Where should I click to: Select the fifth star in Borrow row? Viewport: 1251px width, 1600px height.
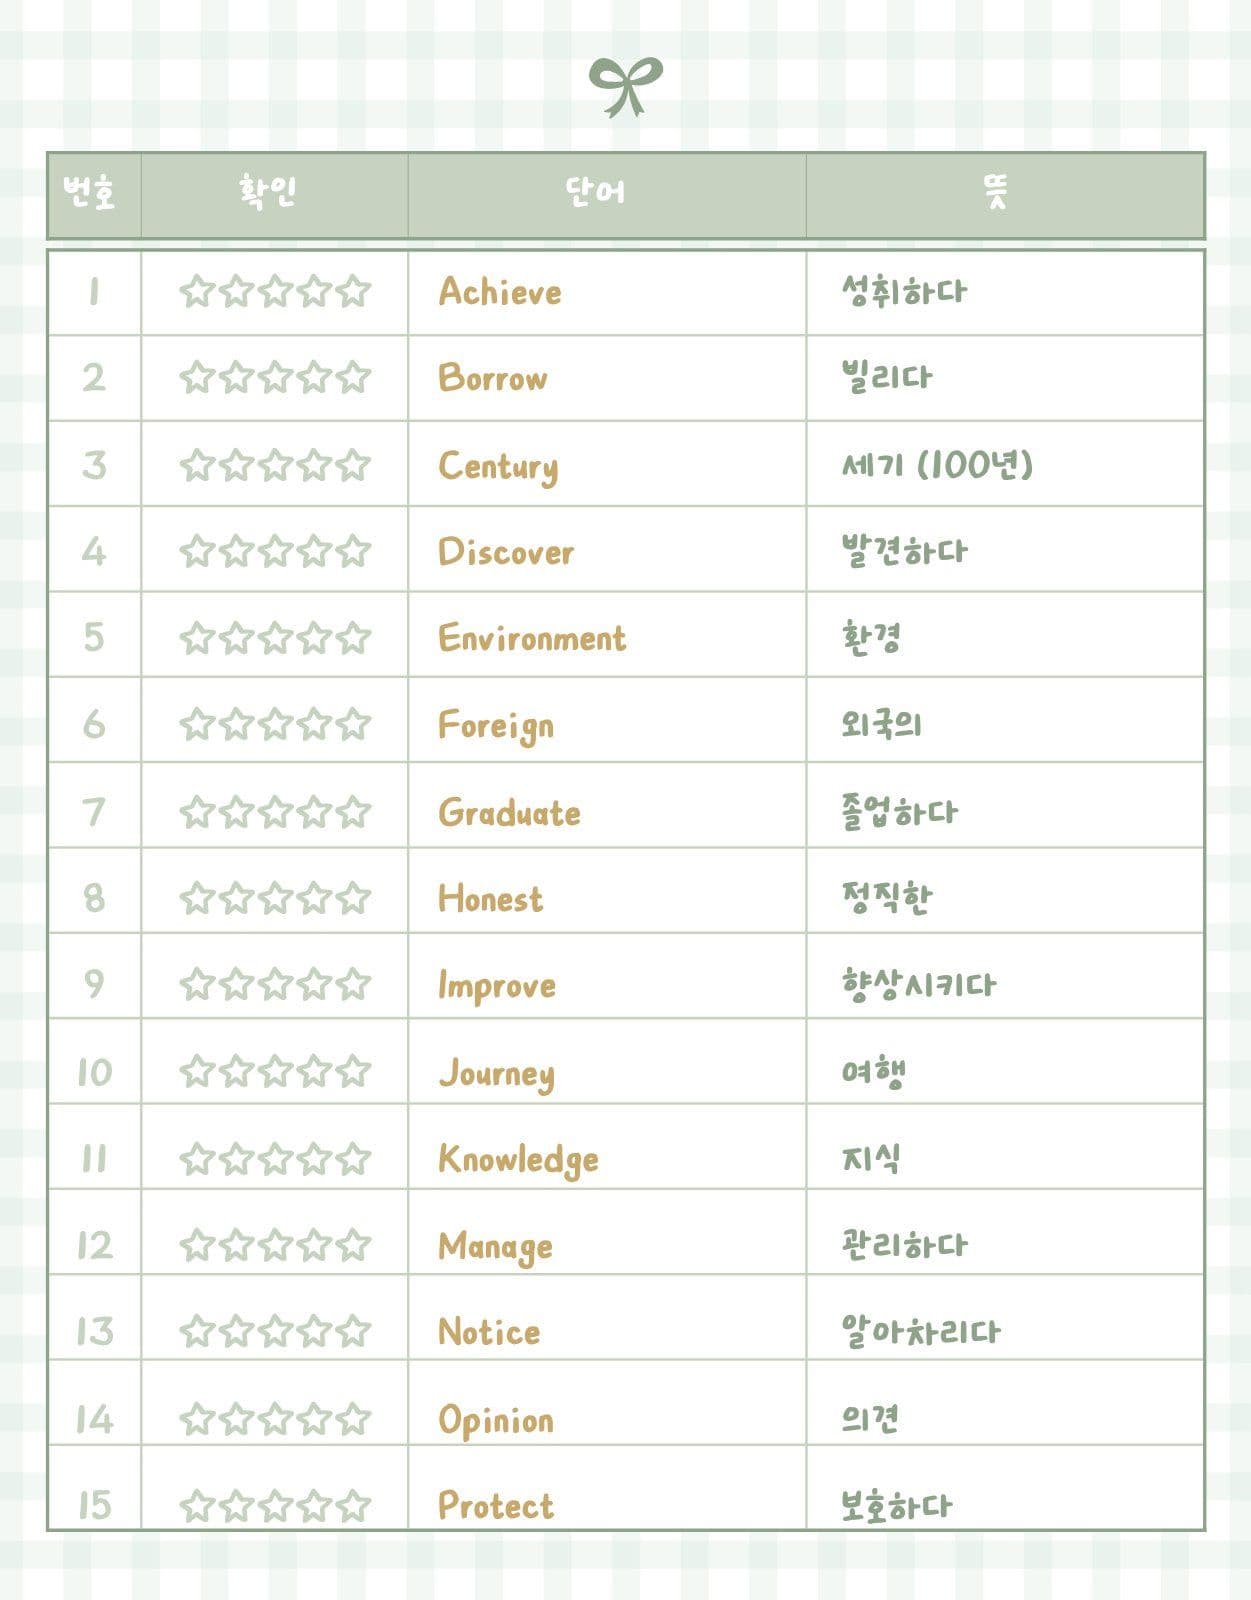[353, 377]
